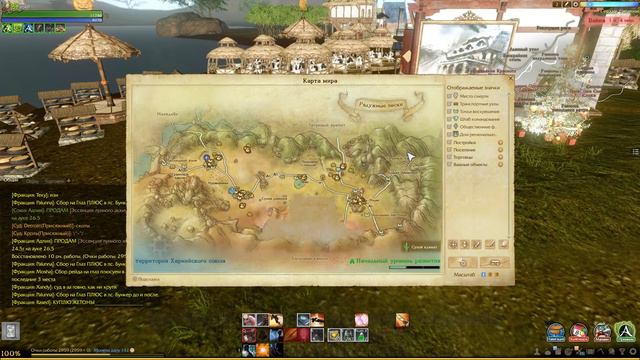Image resolution: width=640 pixels, height=360 pixels.
Task: Select the first map drawing tool icon
Action: pos(453,244)
